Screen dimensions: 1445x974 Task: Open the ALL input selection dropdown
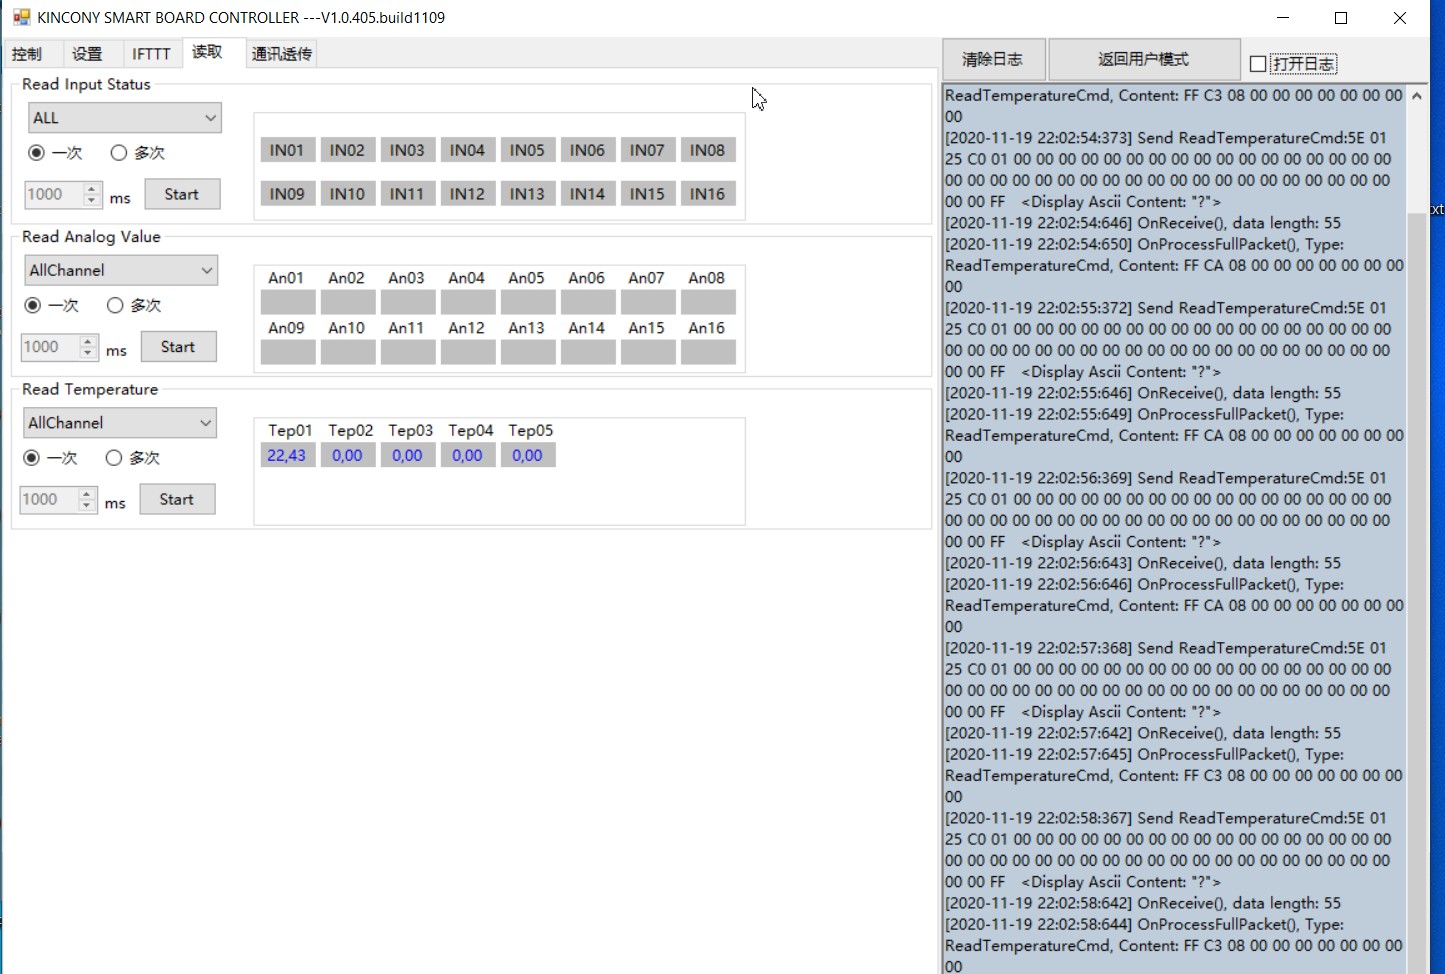[x=124, y=118]
